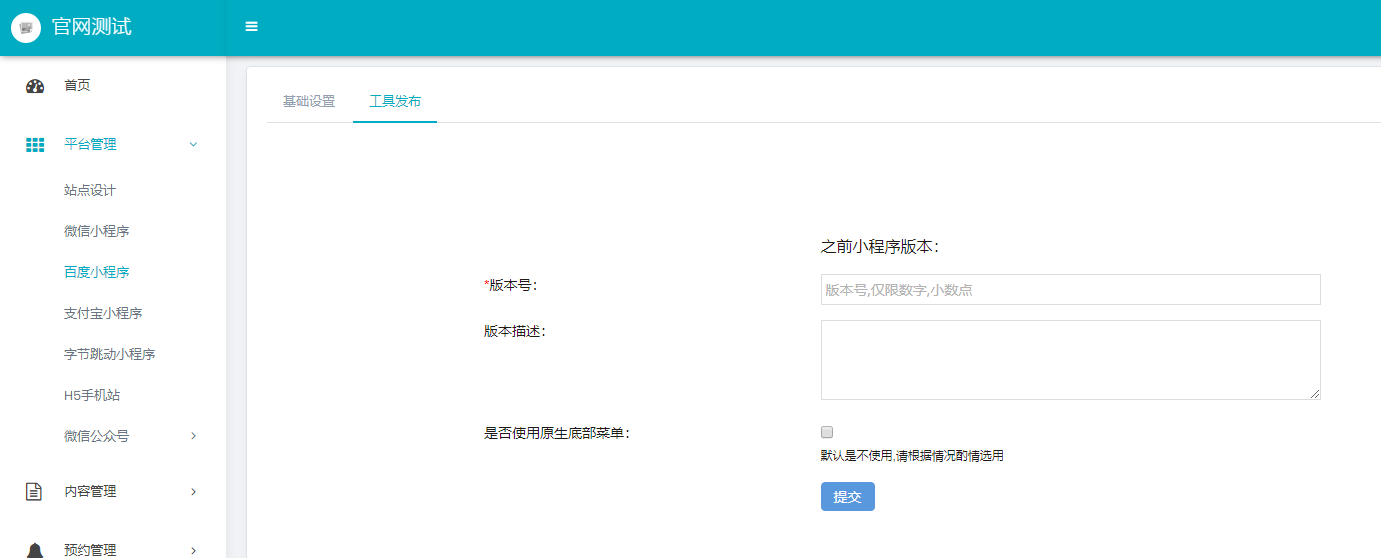The image size is (1381, 558).
Task: Switch to the 基础设置 tab
Action: [309, 101]
